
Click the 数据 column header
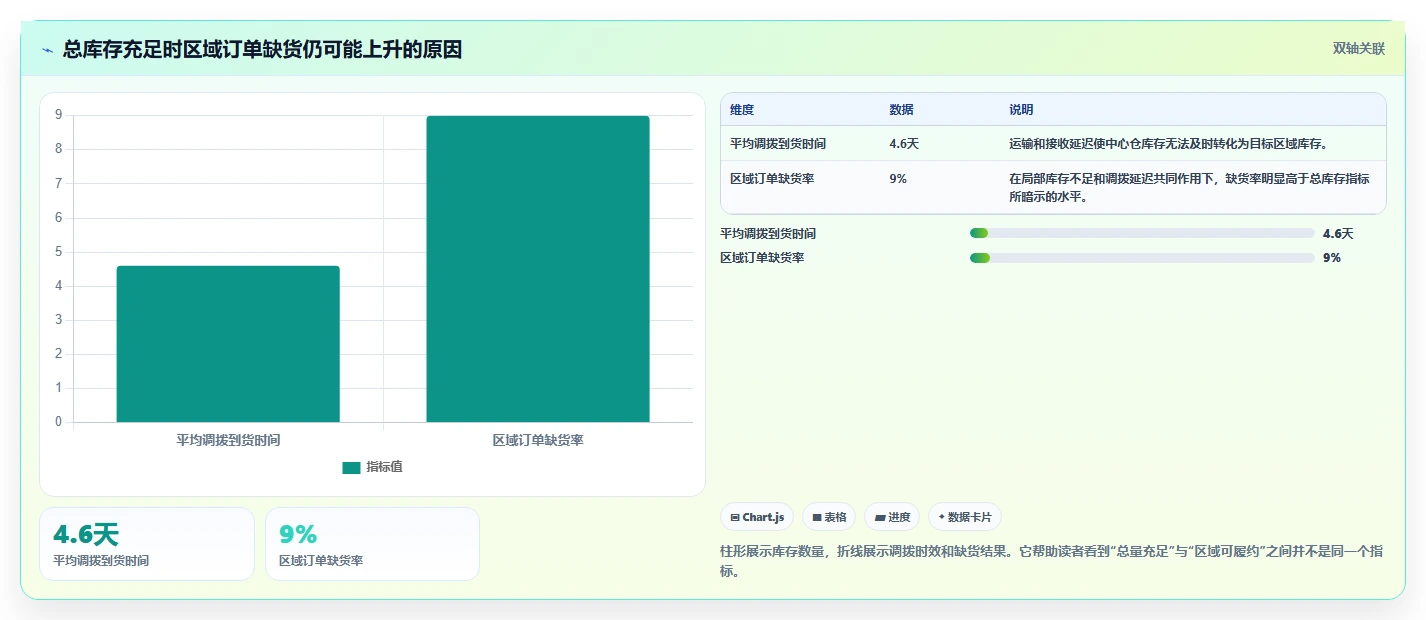[901, 110]
